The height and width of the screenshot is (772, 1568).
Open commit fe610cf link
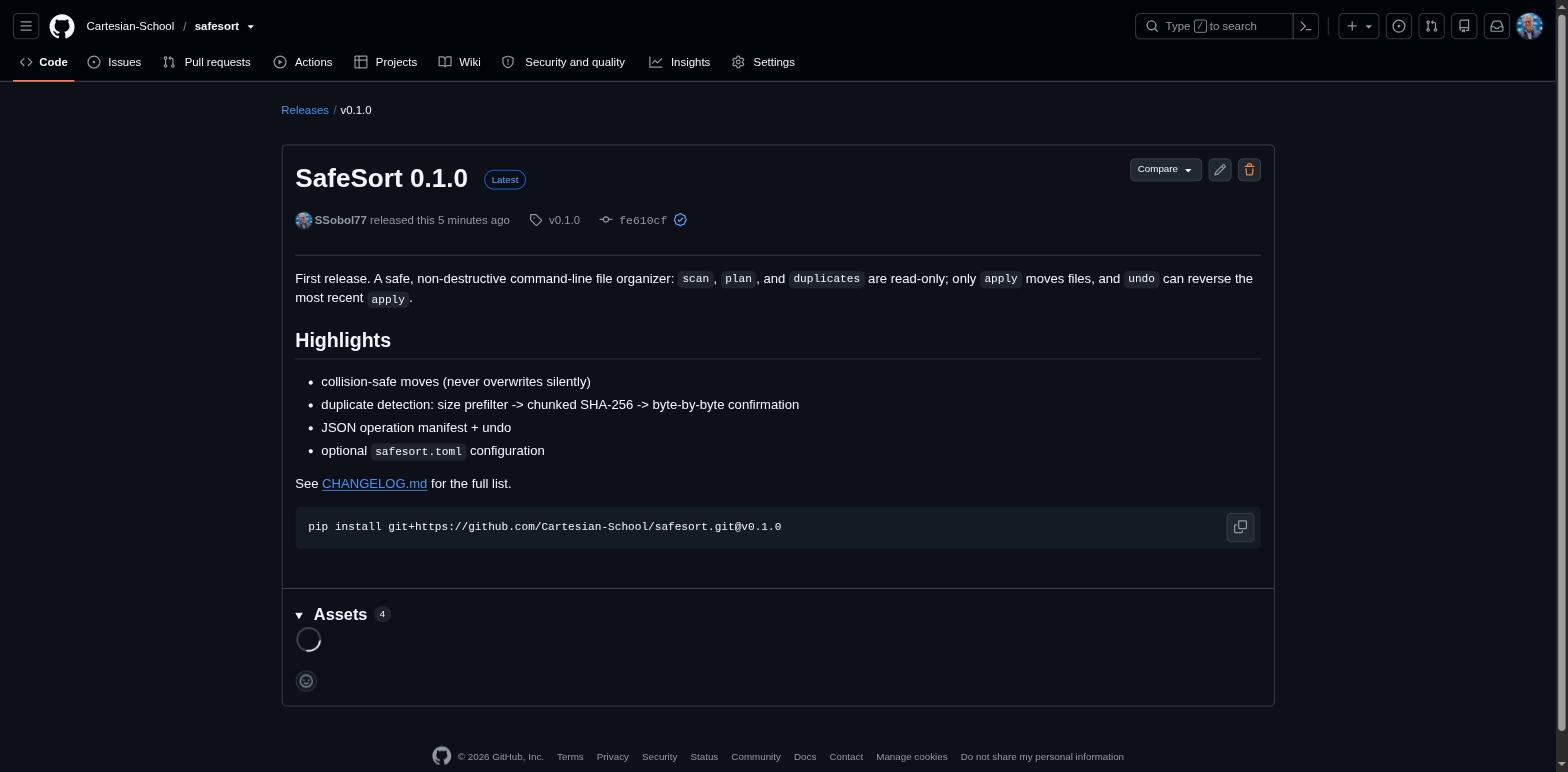click(x=643, y=220)
